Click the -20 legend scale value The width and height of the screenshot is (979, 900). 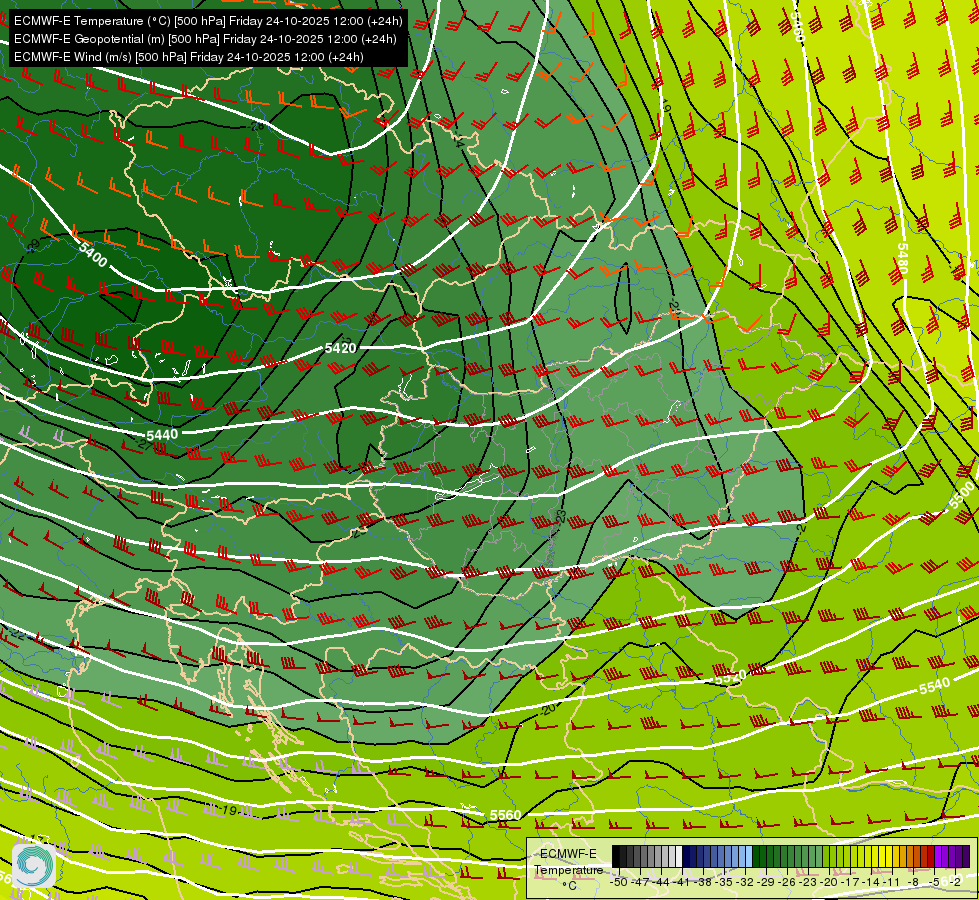(x=829, y=883)
